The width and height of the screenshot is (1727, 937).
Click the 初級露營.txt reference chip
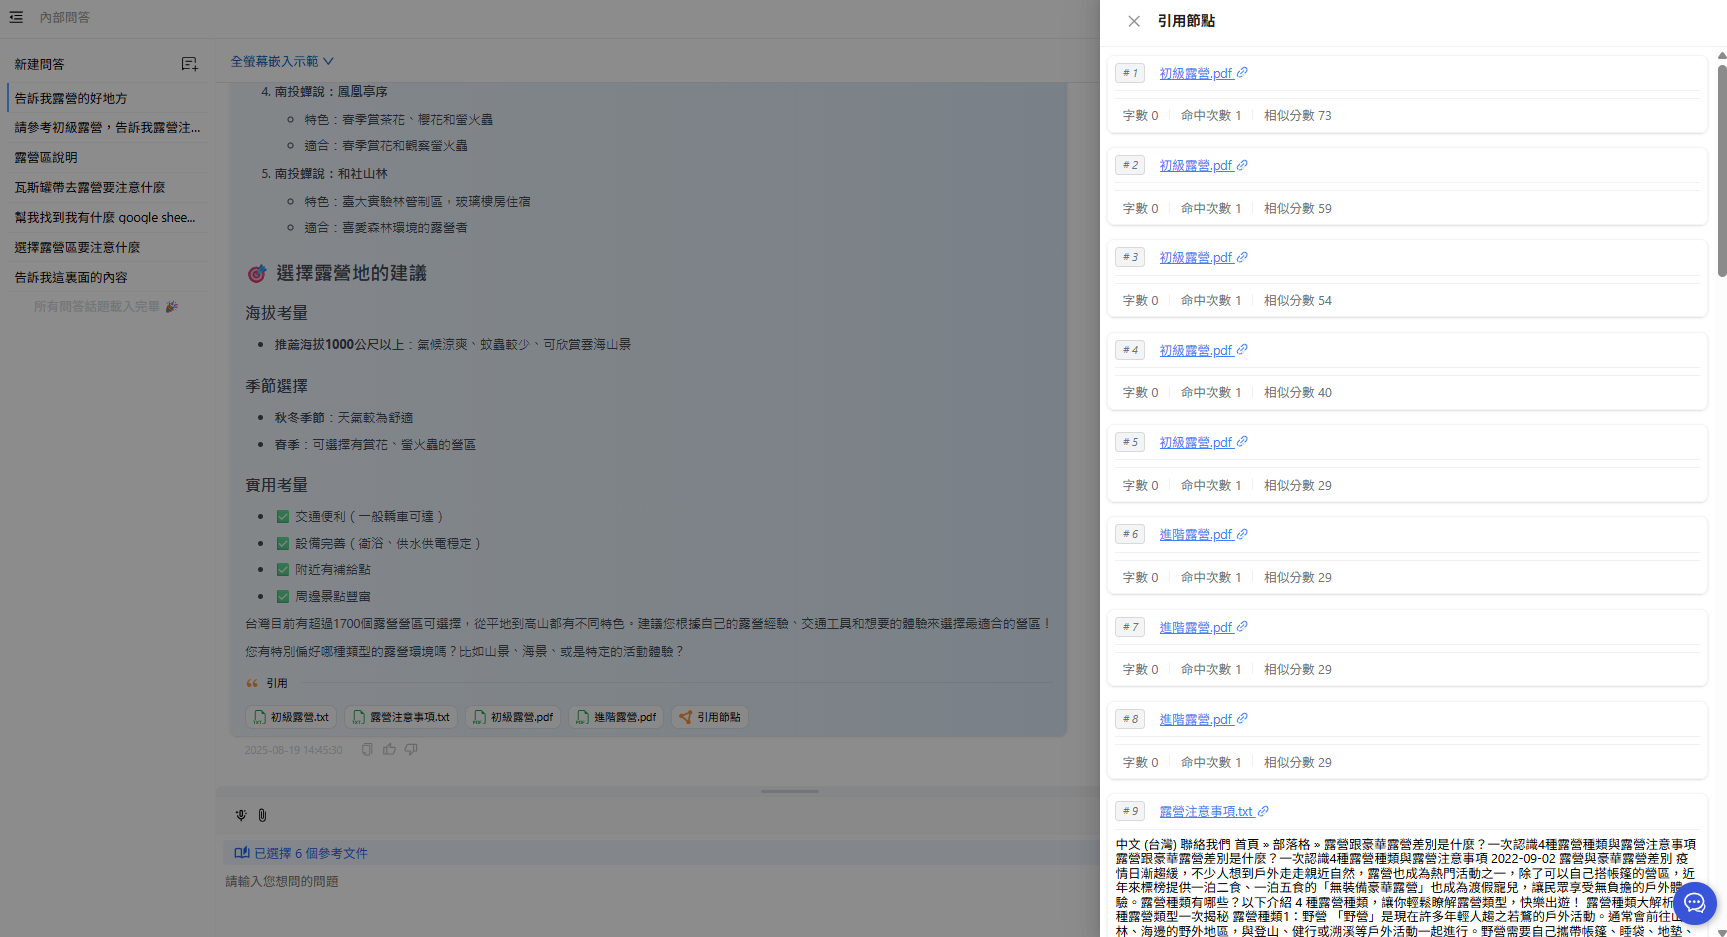point(291,717)
